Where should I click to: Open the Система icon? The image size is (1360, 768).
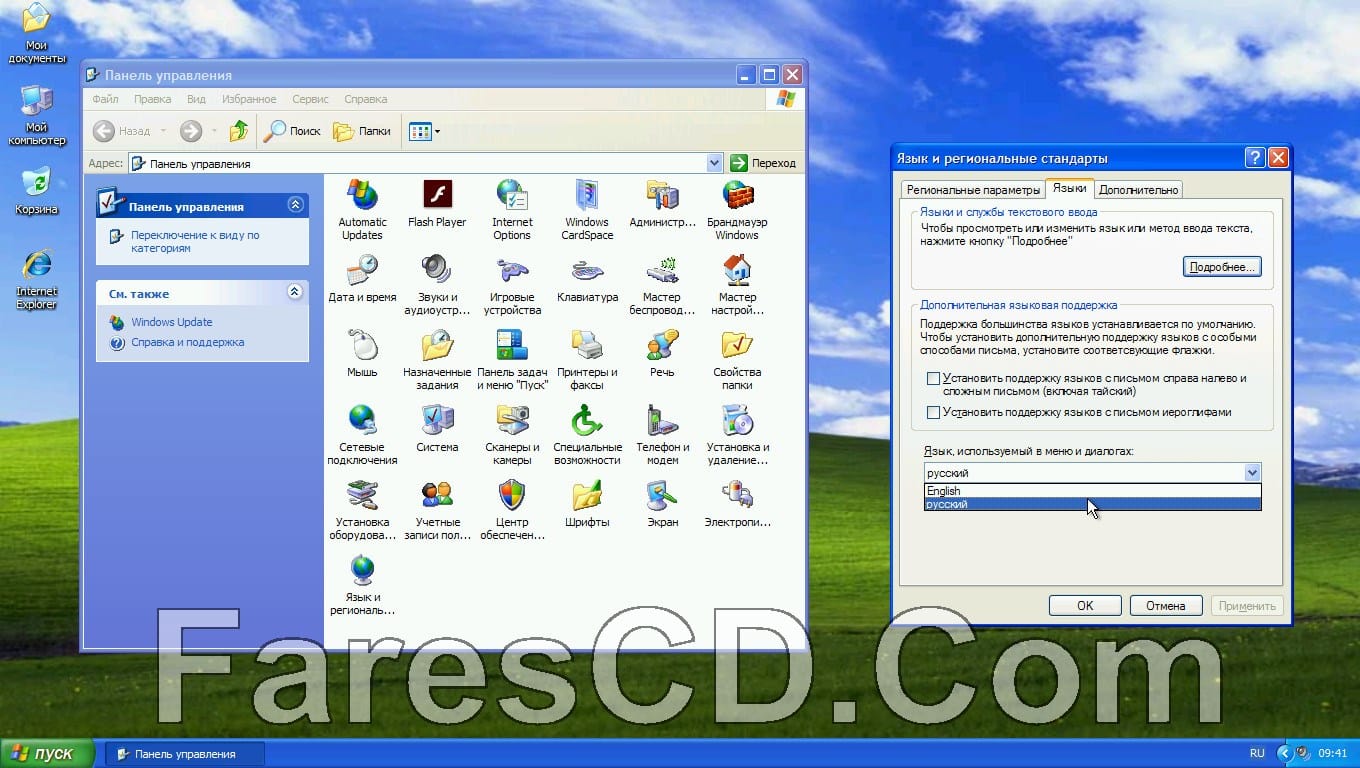coord(437,428)
